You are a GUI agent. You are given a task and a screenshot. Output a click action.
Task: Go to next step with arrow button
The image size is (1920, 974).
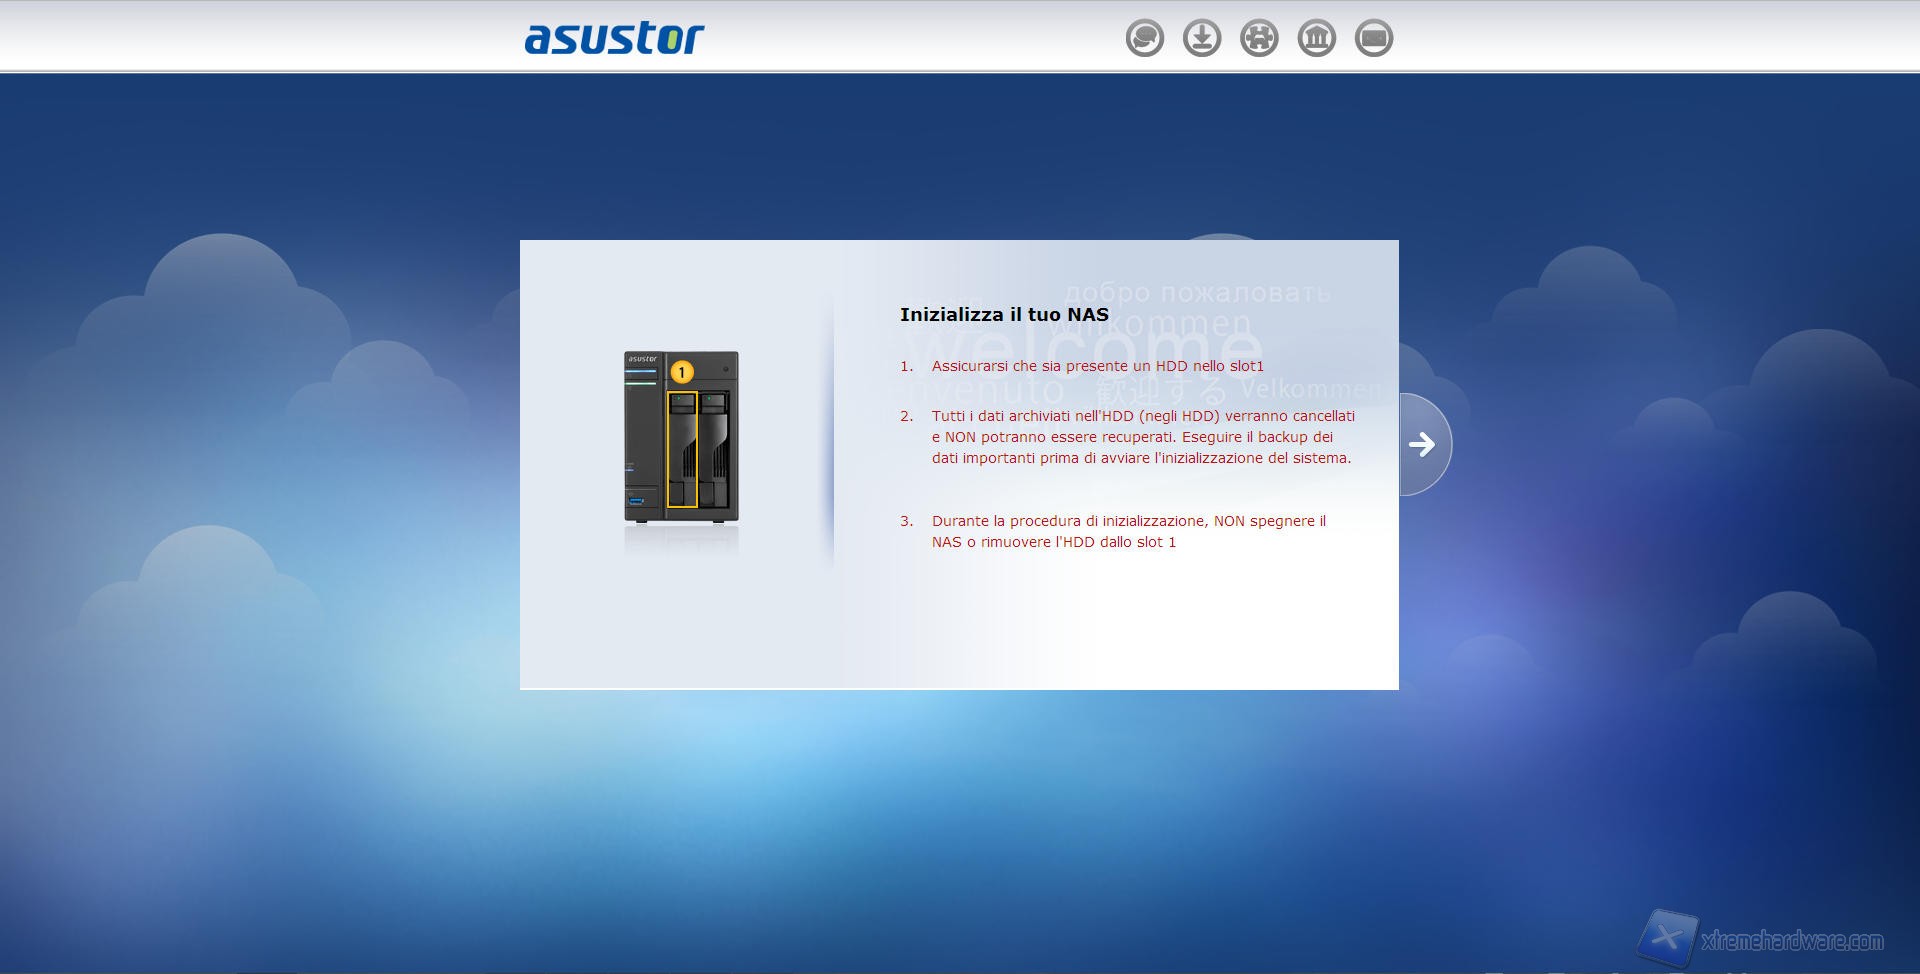coord(1421,444)
